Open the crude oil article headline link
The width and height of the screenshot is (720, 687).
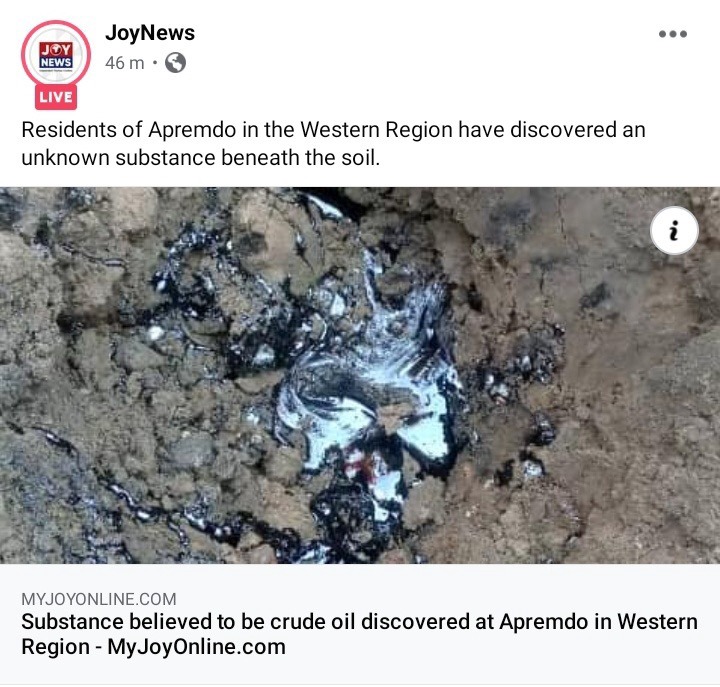click(360, 634)
